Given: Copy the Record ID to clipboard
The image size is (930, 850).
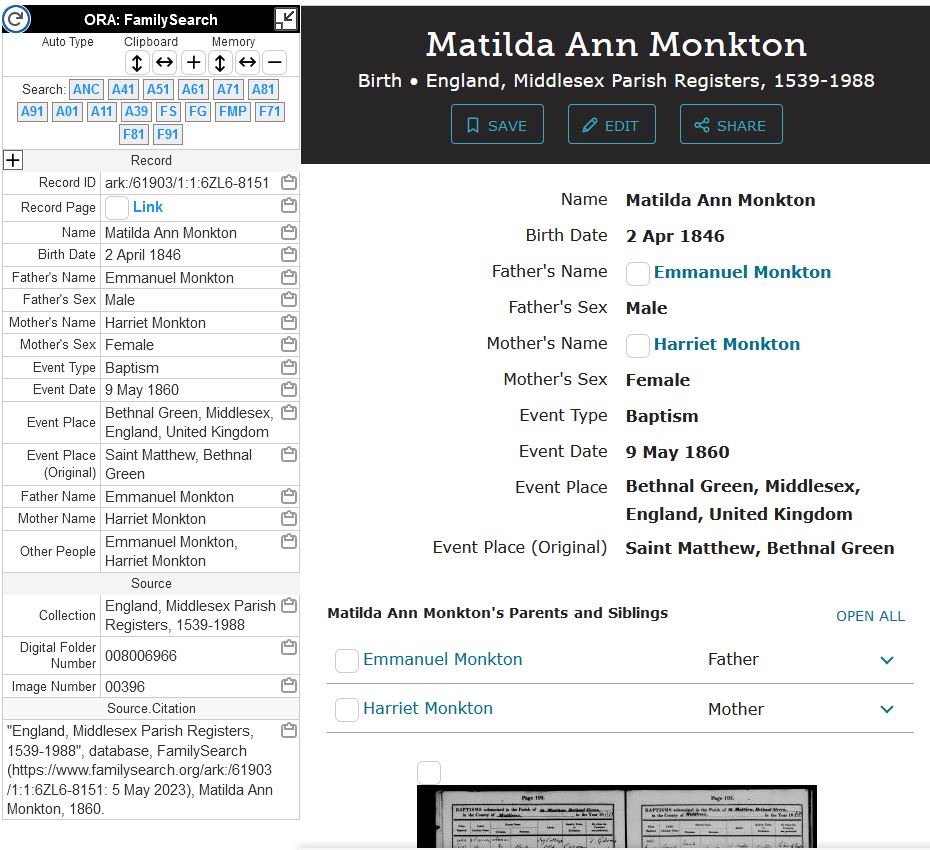Looking at the screenshot, I should coord(288,183).
